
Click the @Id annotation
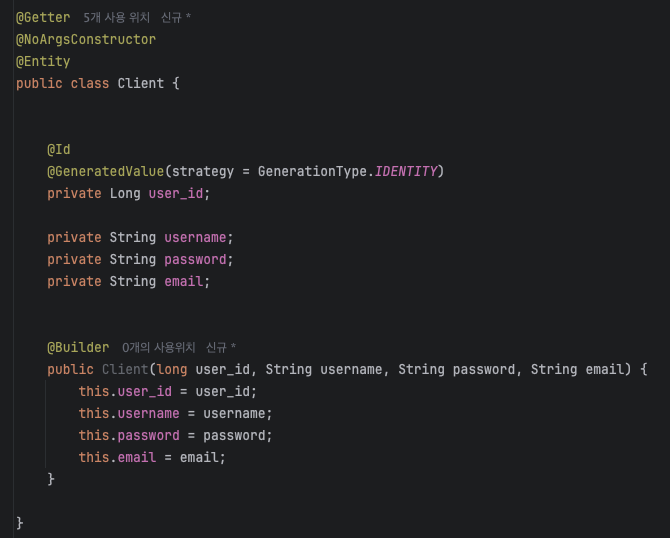pos(59,150)
